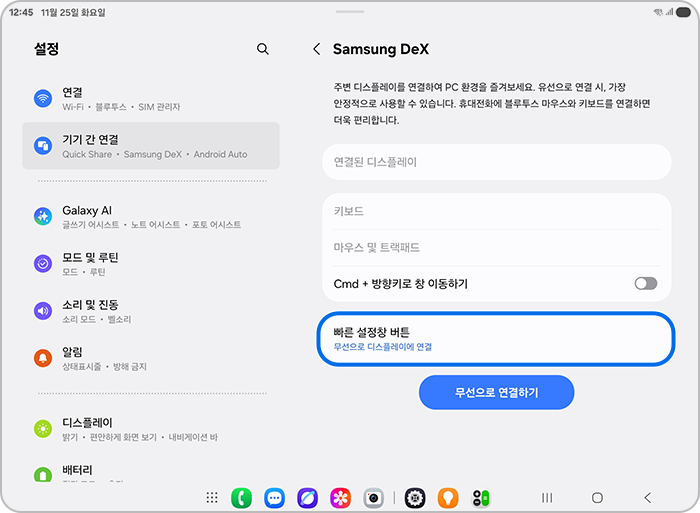Tap the 무선으로 연결하기 button
This screenshot has width=700, height=513.
pyautogui.click(x=496, y=392)
